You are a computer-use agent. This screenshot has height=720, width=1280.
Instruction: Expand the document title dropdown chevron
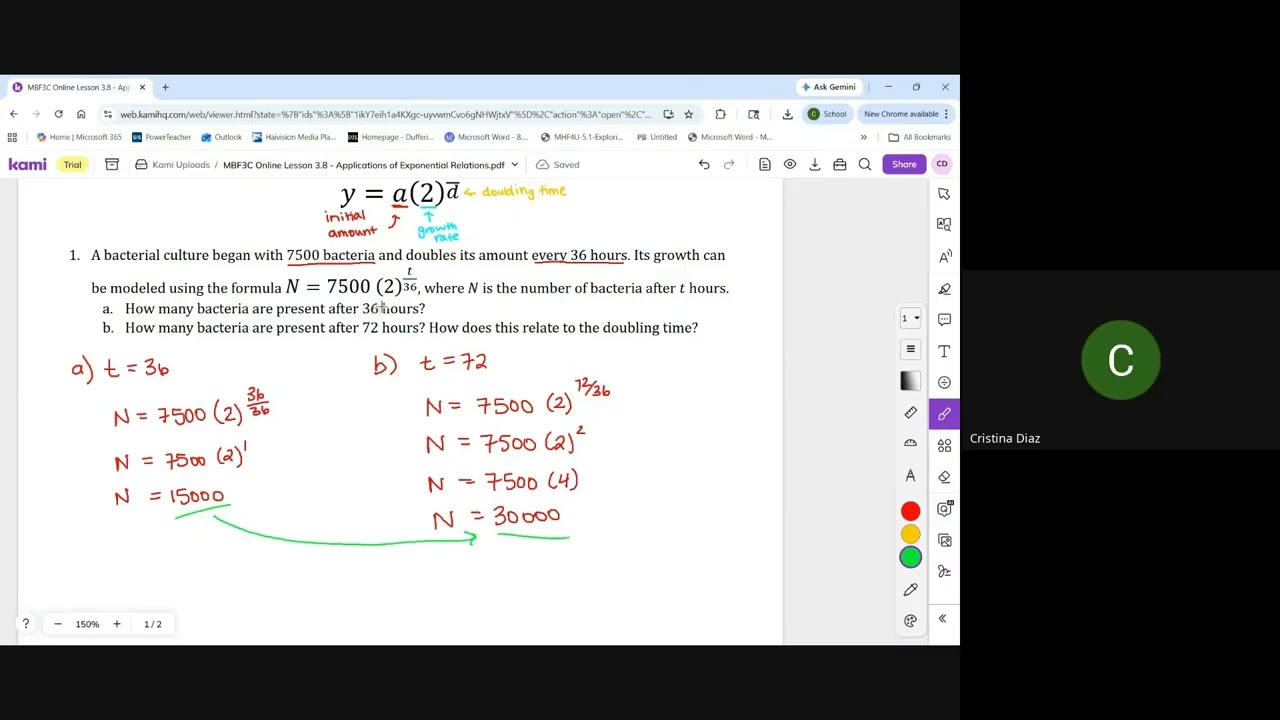tap(515, 165)
